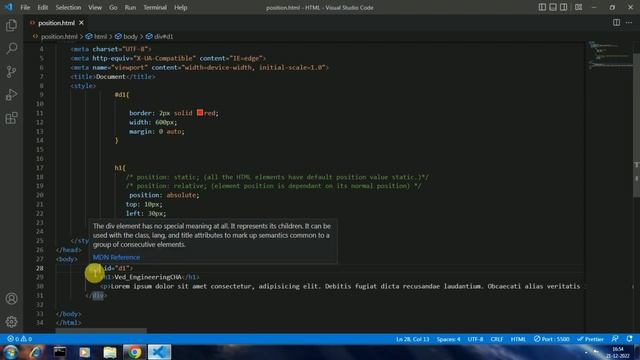Open the Terminal menu
Screen dimensions: 640x360
click(155, 7)
